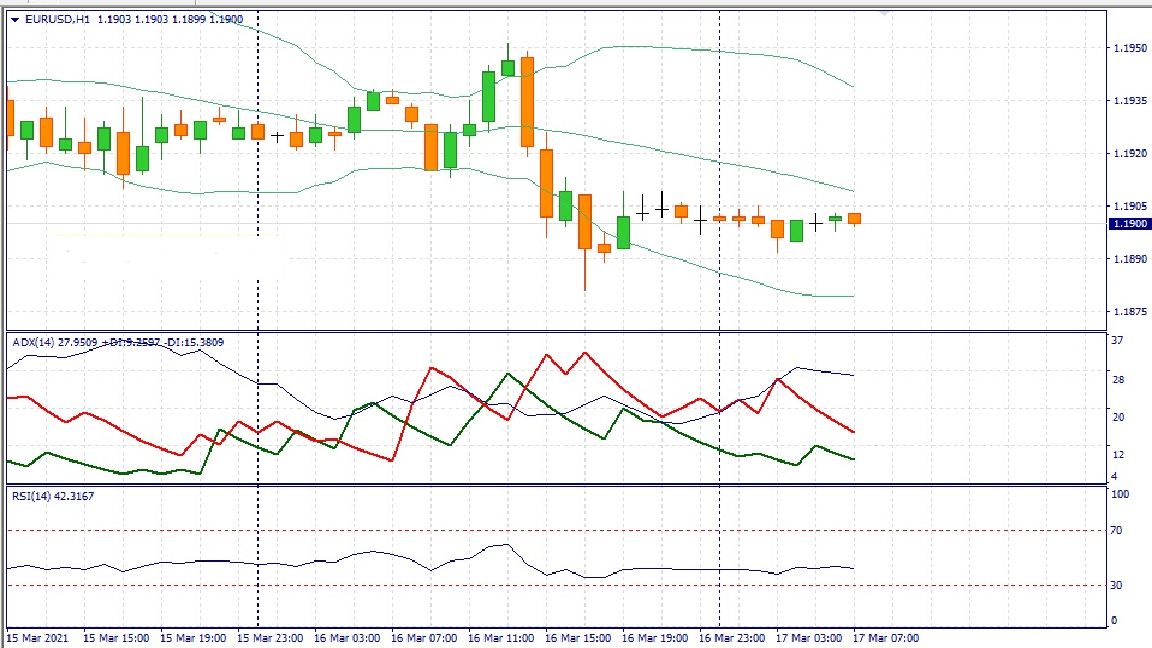Select the highlighted 1.1900 current price tag
Image resolution: width=1152 pixels, height=648 pixels.
coord(1130,224)
